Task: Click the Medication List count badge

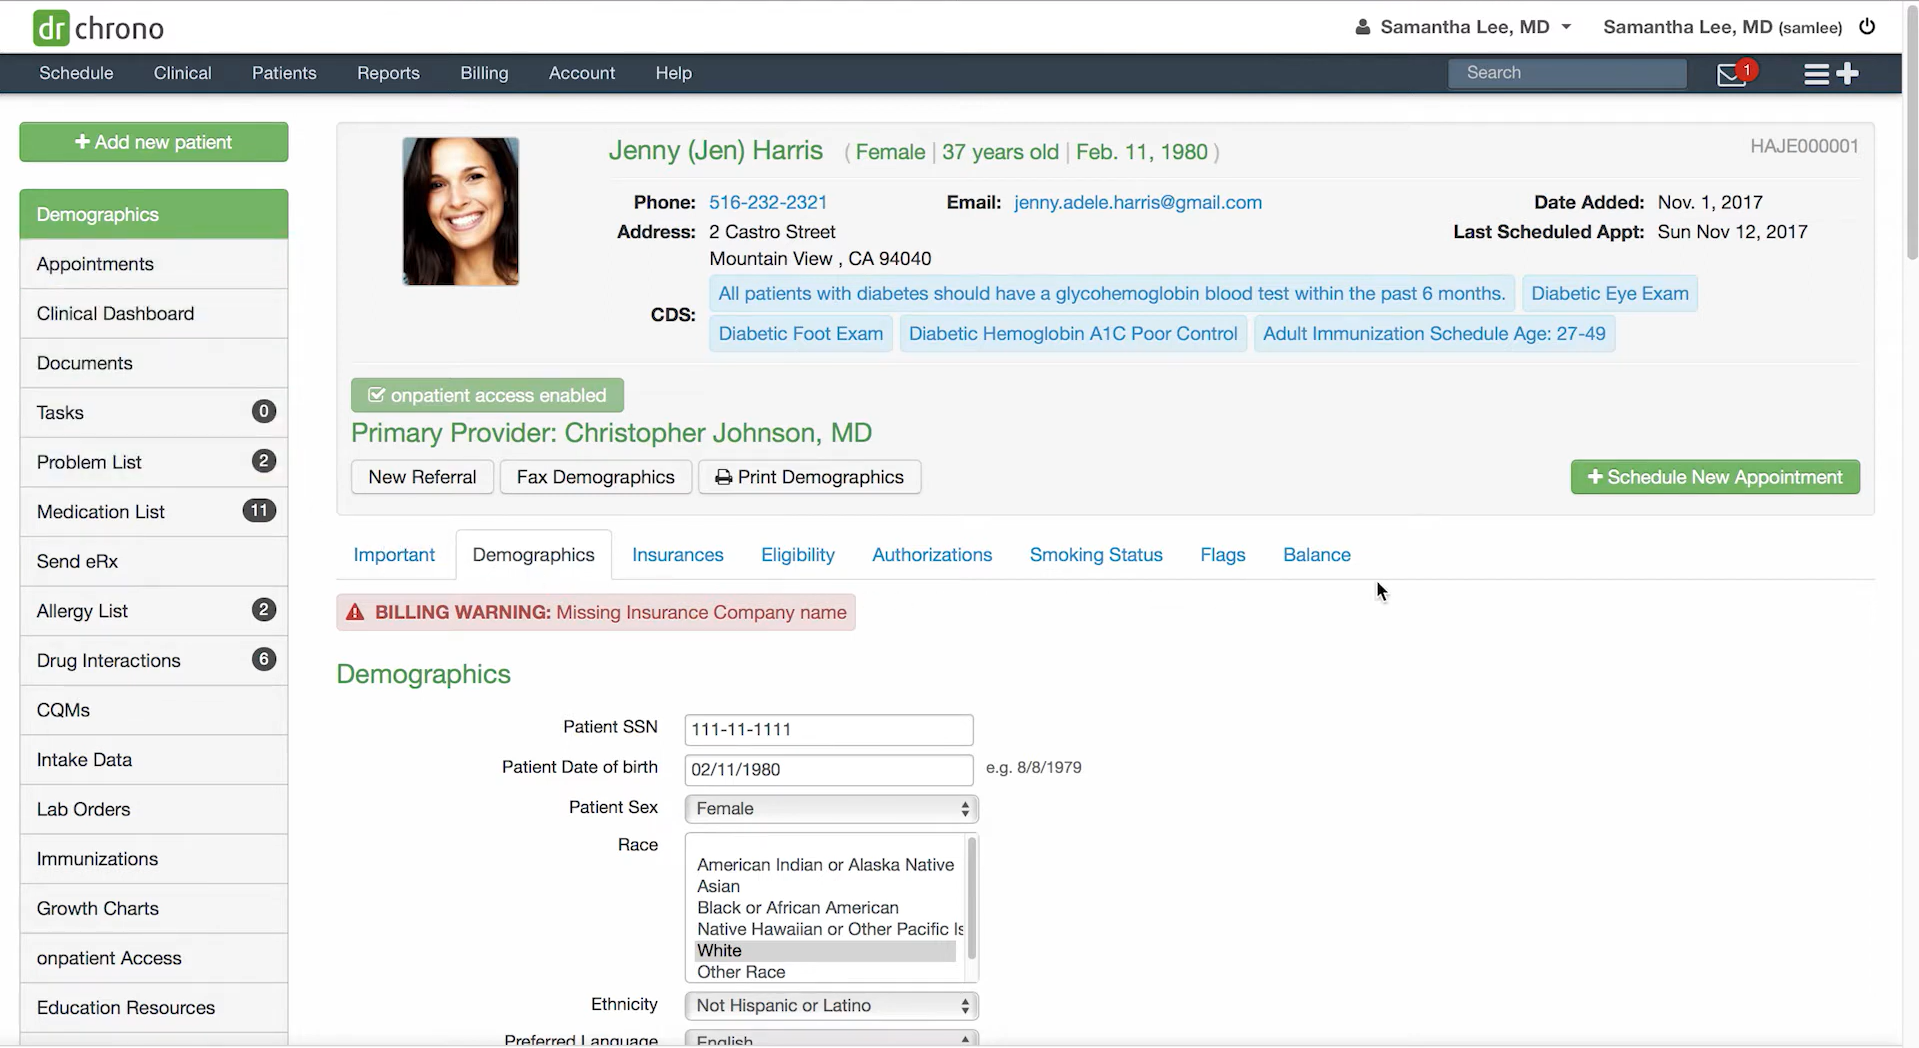Action: (259, 511)
